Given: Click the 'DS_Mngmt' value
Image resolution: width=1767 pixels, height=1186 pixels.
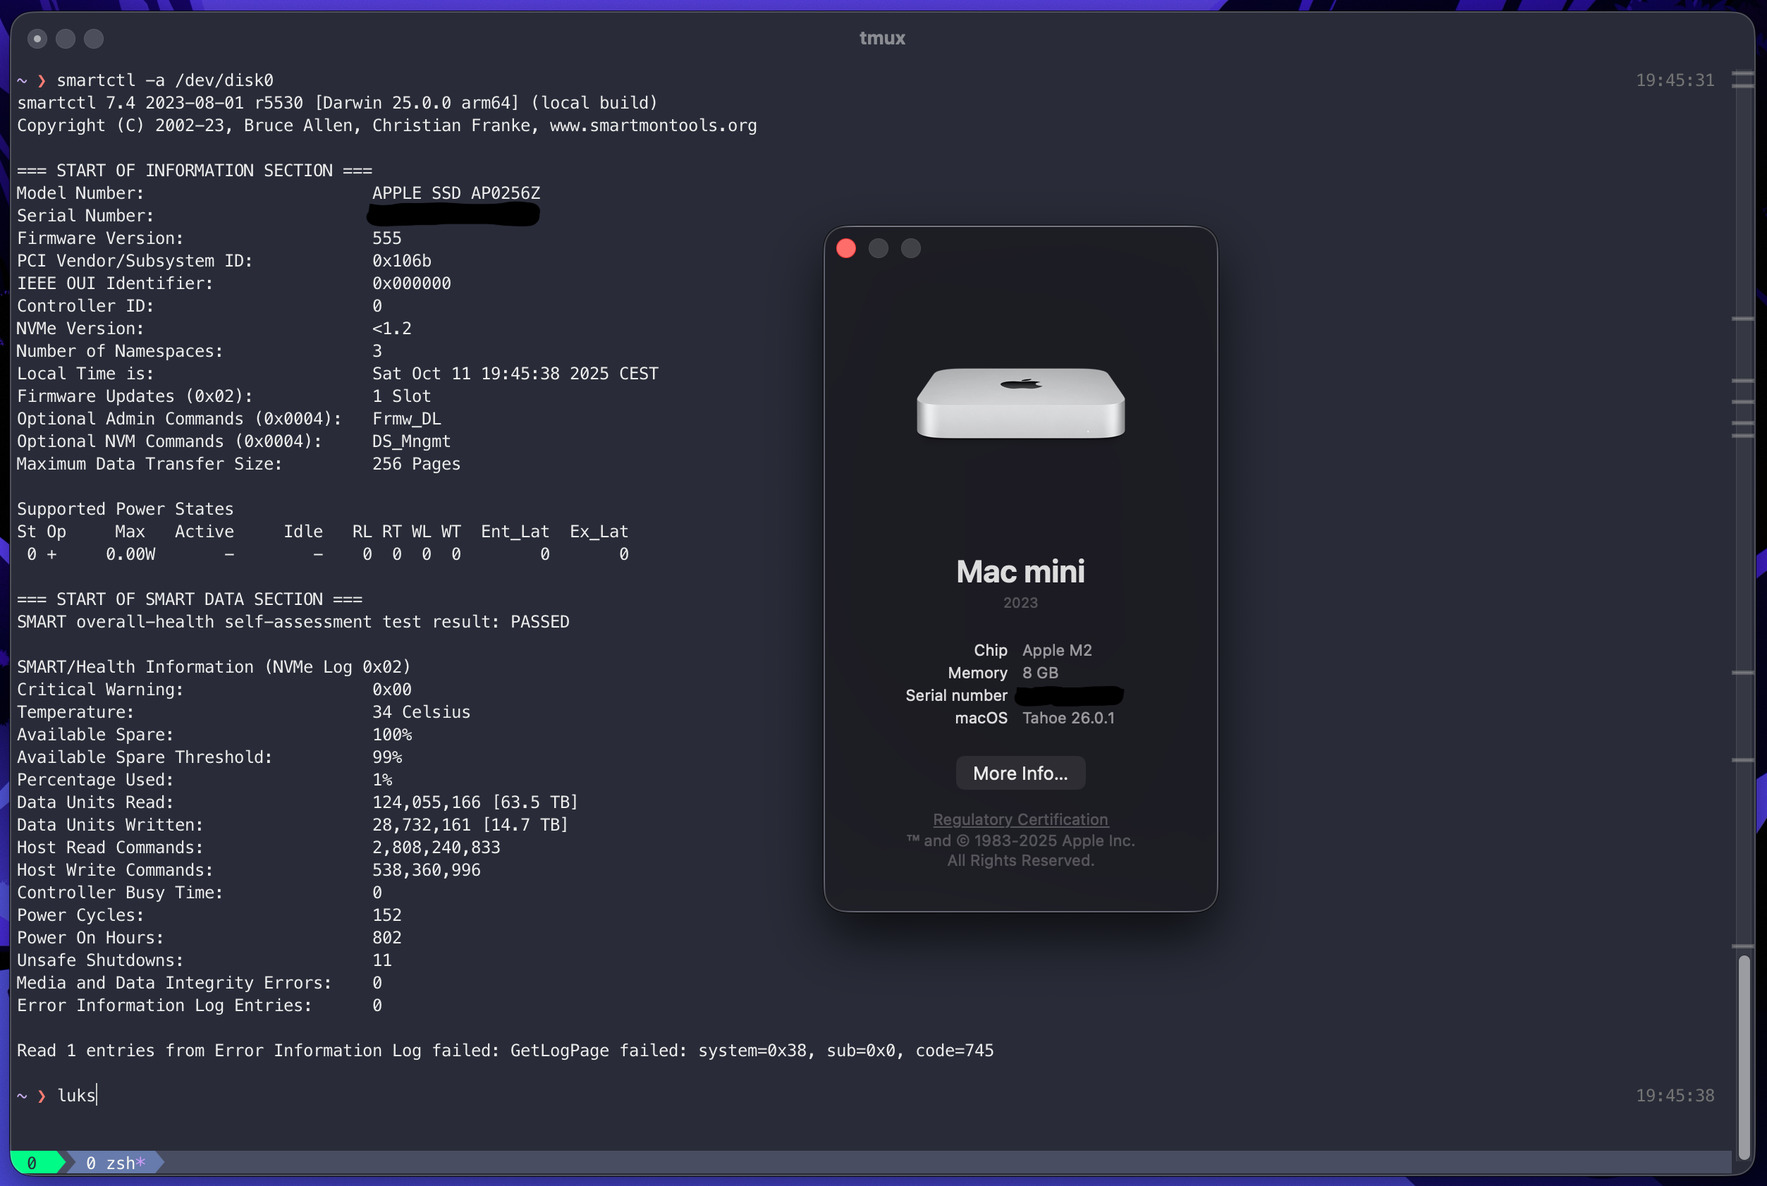Looking at the screenshot, I should click(x=412, y=442).
